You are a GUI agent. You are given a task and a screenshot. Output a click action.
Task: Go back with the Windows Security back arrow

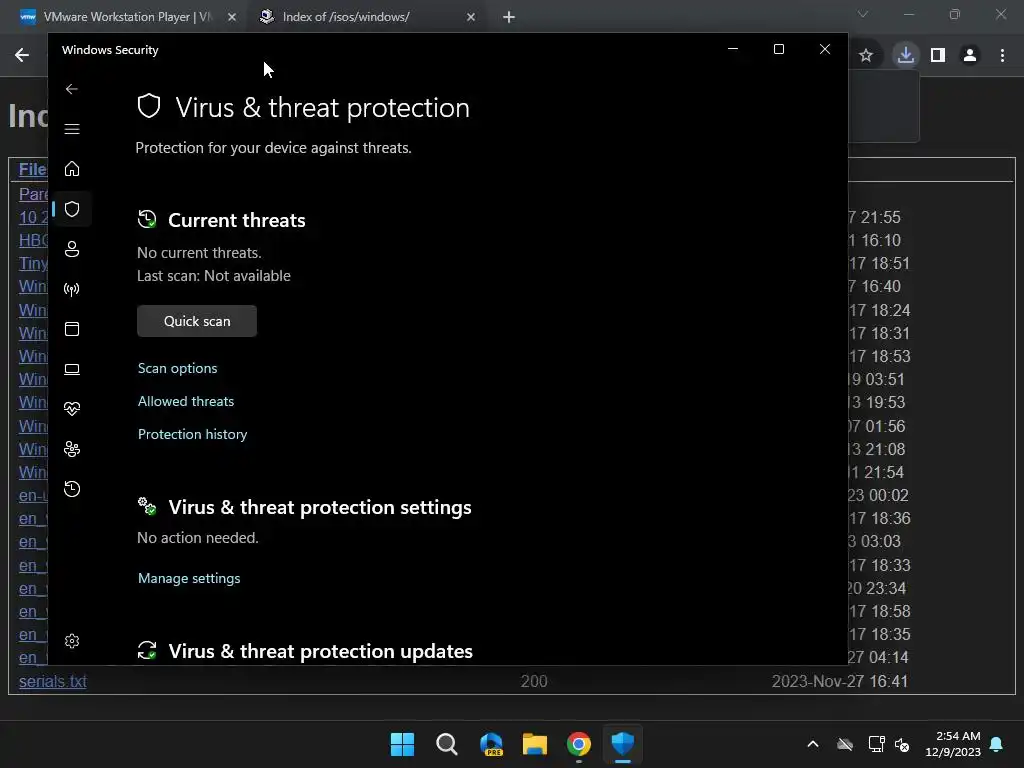[72, 89]
